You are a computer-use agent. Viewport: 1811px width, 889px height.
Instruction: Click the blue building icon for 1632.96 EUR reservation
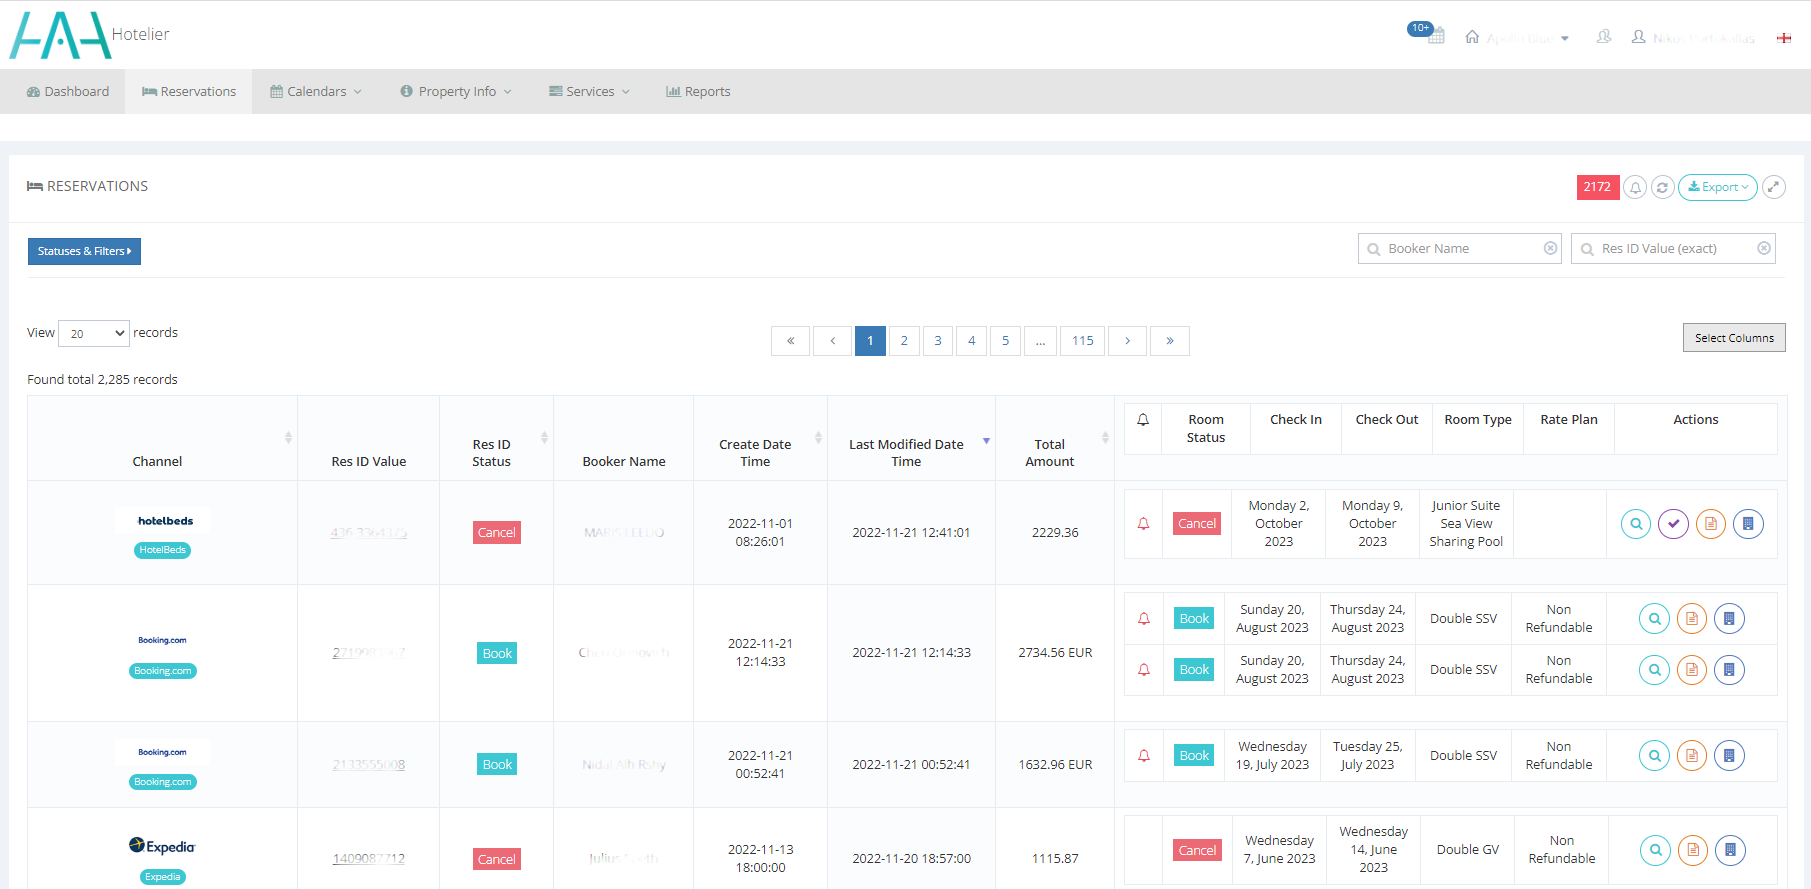click(x=1729, y=756)
